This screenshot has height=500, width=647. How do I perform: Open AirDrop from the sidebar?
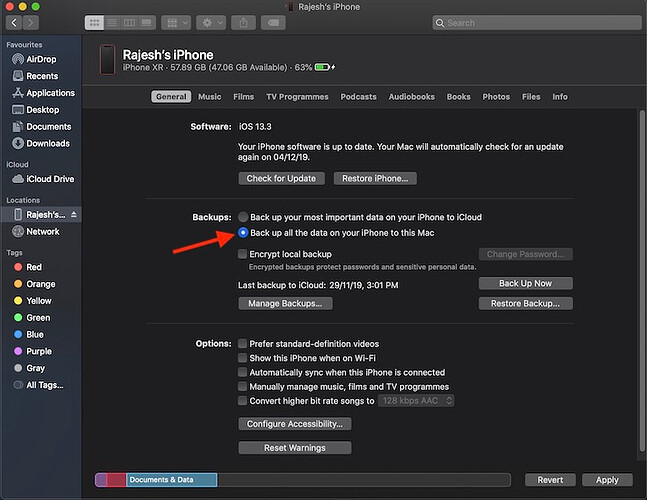[42, 60]
